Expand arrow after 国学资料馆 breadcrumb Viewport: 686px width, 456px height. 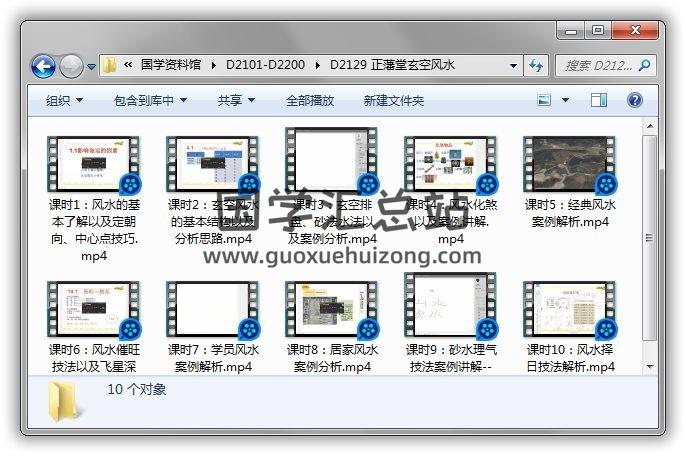[x=214, y=66]
